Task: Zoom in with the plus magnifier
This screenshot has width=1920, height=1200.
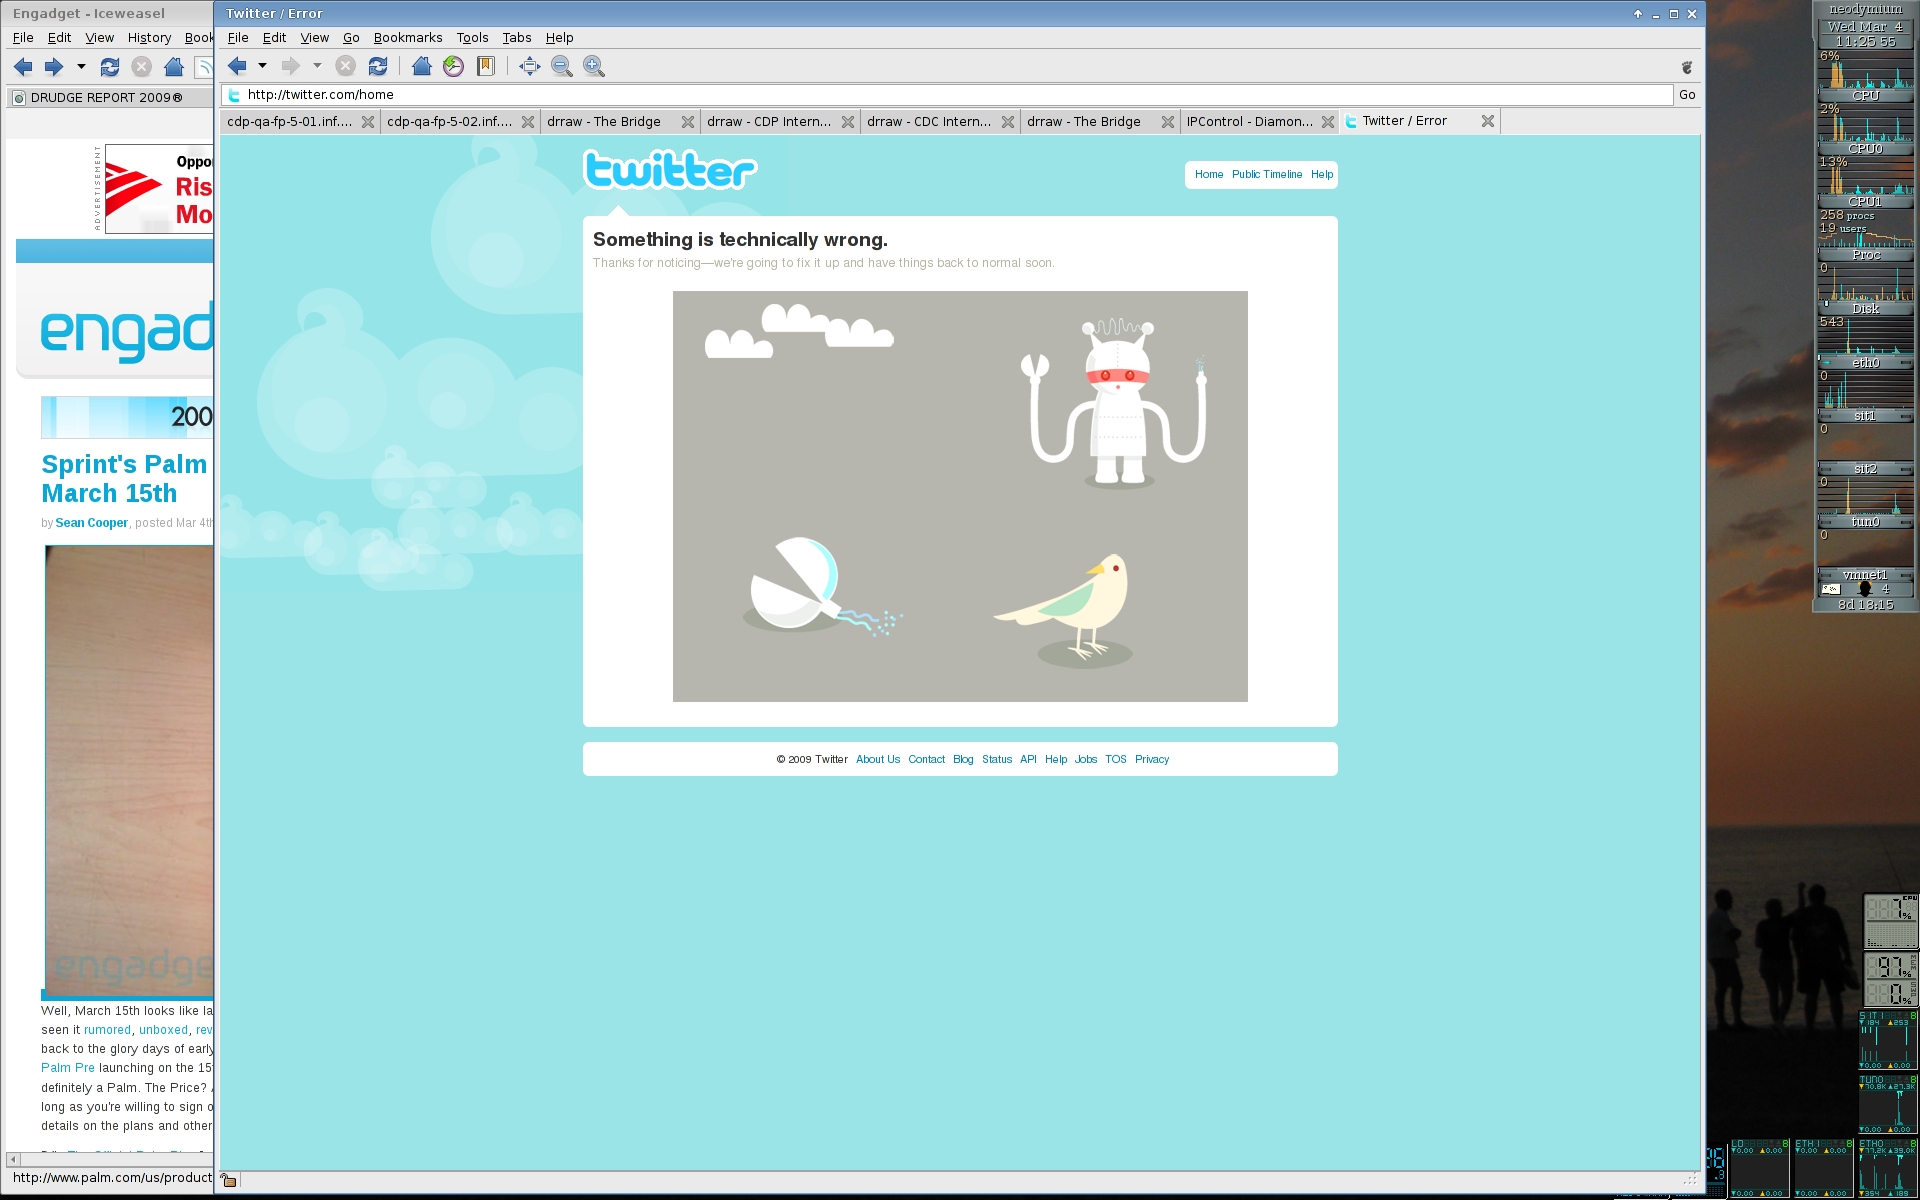Action: (594, 66)
